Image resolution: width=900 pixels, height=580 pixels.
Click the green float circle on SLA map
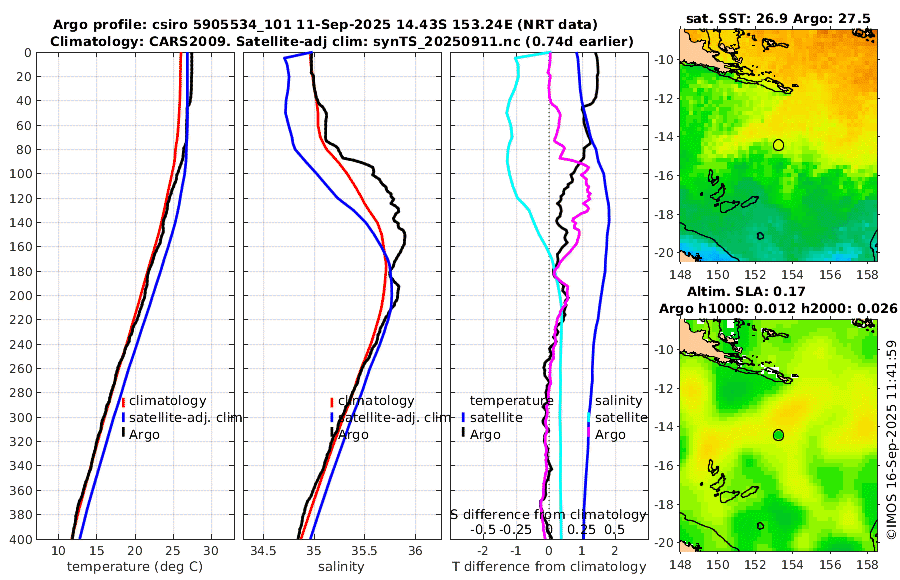[778, 435]
